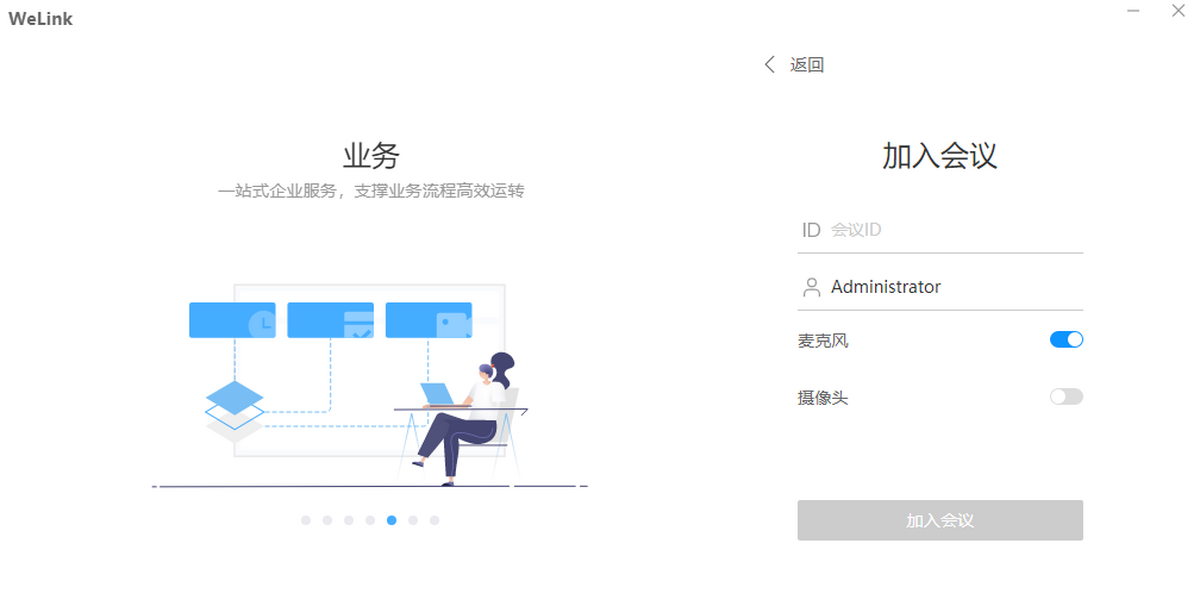1200x612 pixels.
Task: Minimize the WeLink window
Action: coord(1133,11)
